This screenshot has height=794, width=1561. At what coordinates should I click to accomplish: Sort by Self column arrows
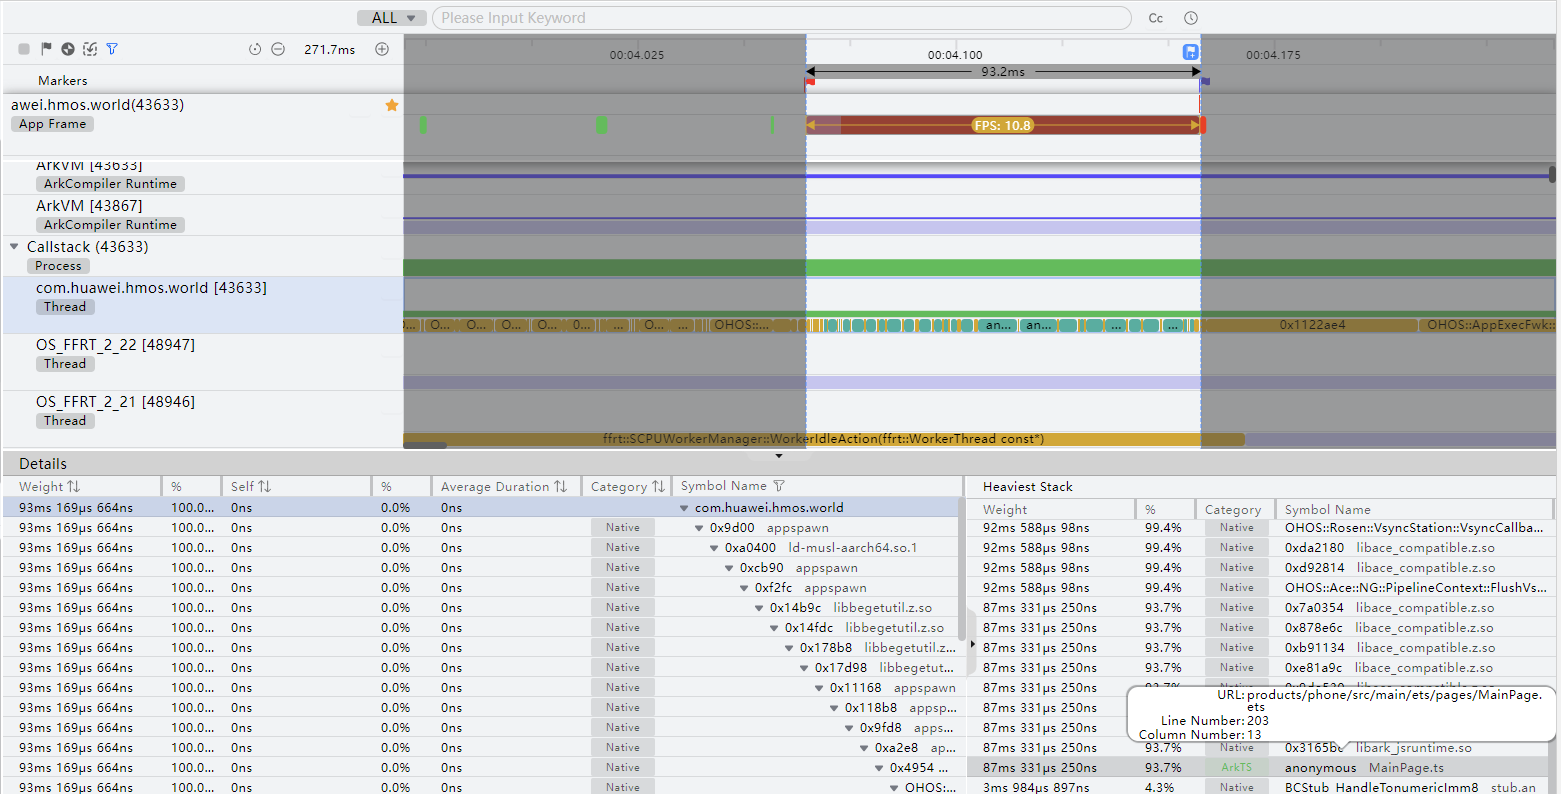click(265, 487)
